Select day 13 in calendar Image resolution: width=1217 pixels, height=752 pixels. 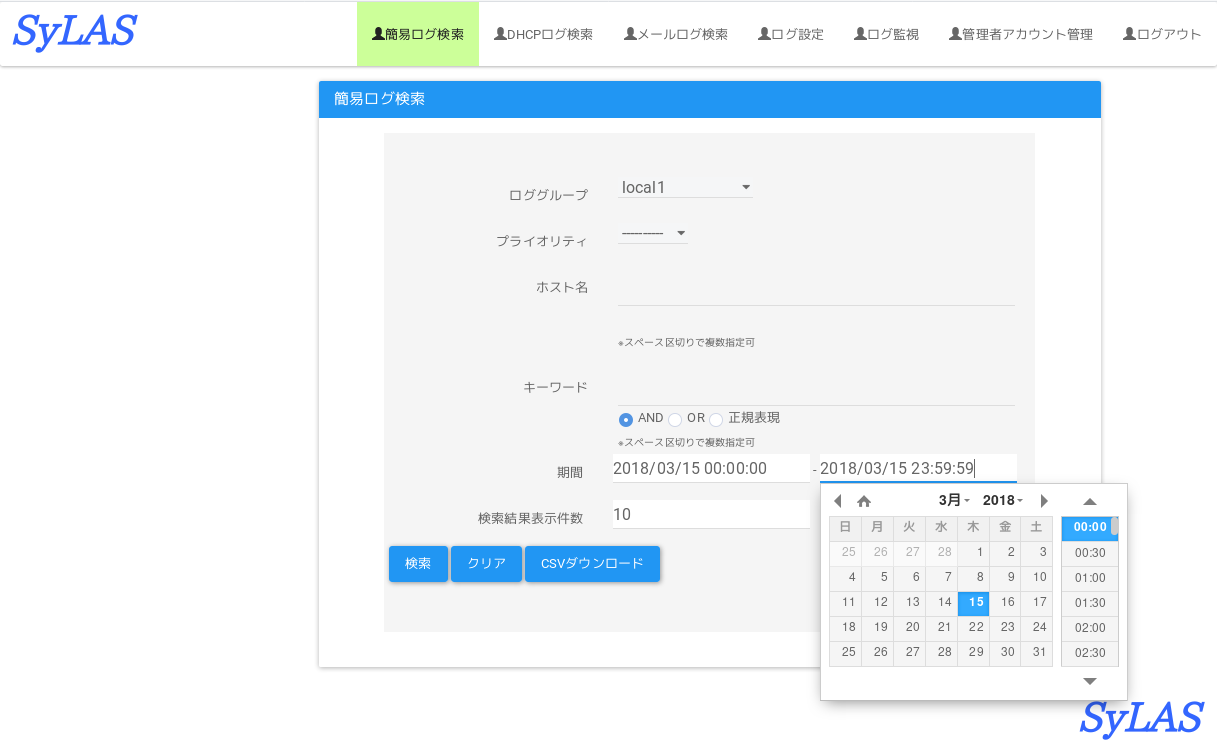tap(909, 602)
